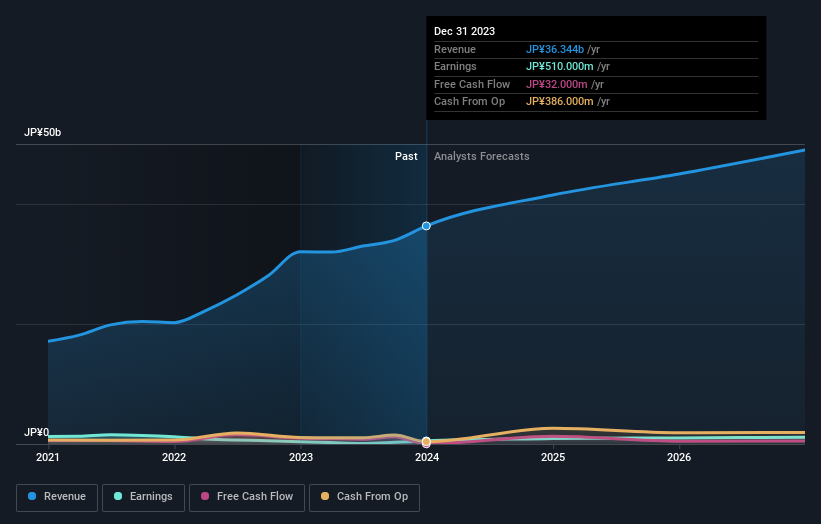821x524 pixels.
Task: Click the 2021 x-axis label
Action: pyautogui.click(x=48, y=458)
